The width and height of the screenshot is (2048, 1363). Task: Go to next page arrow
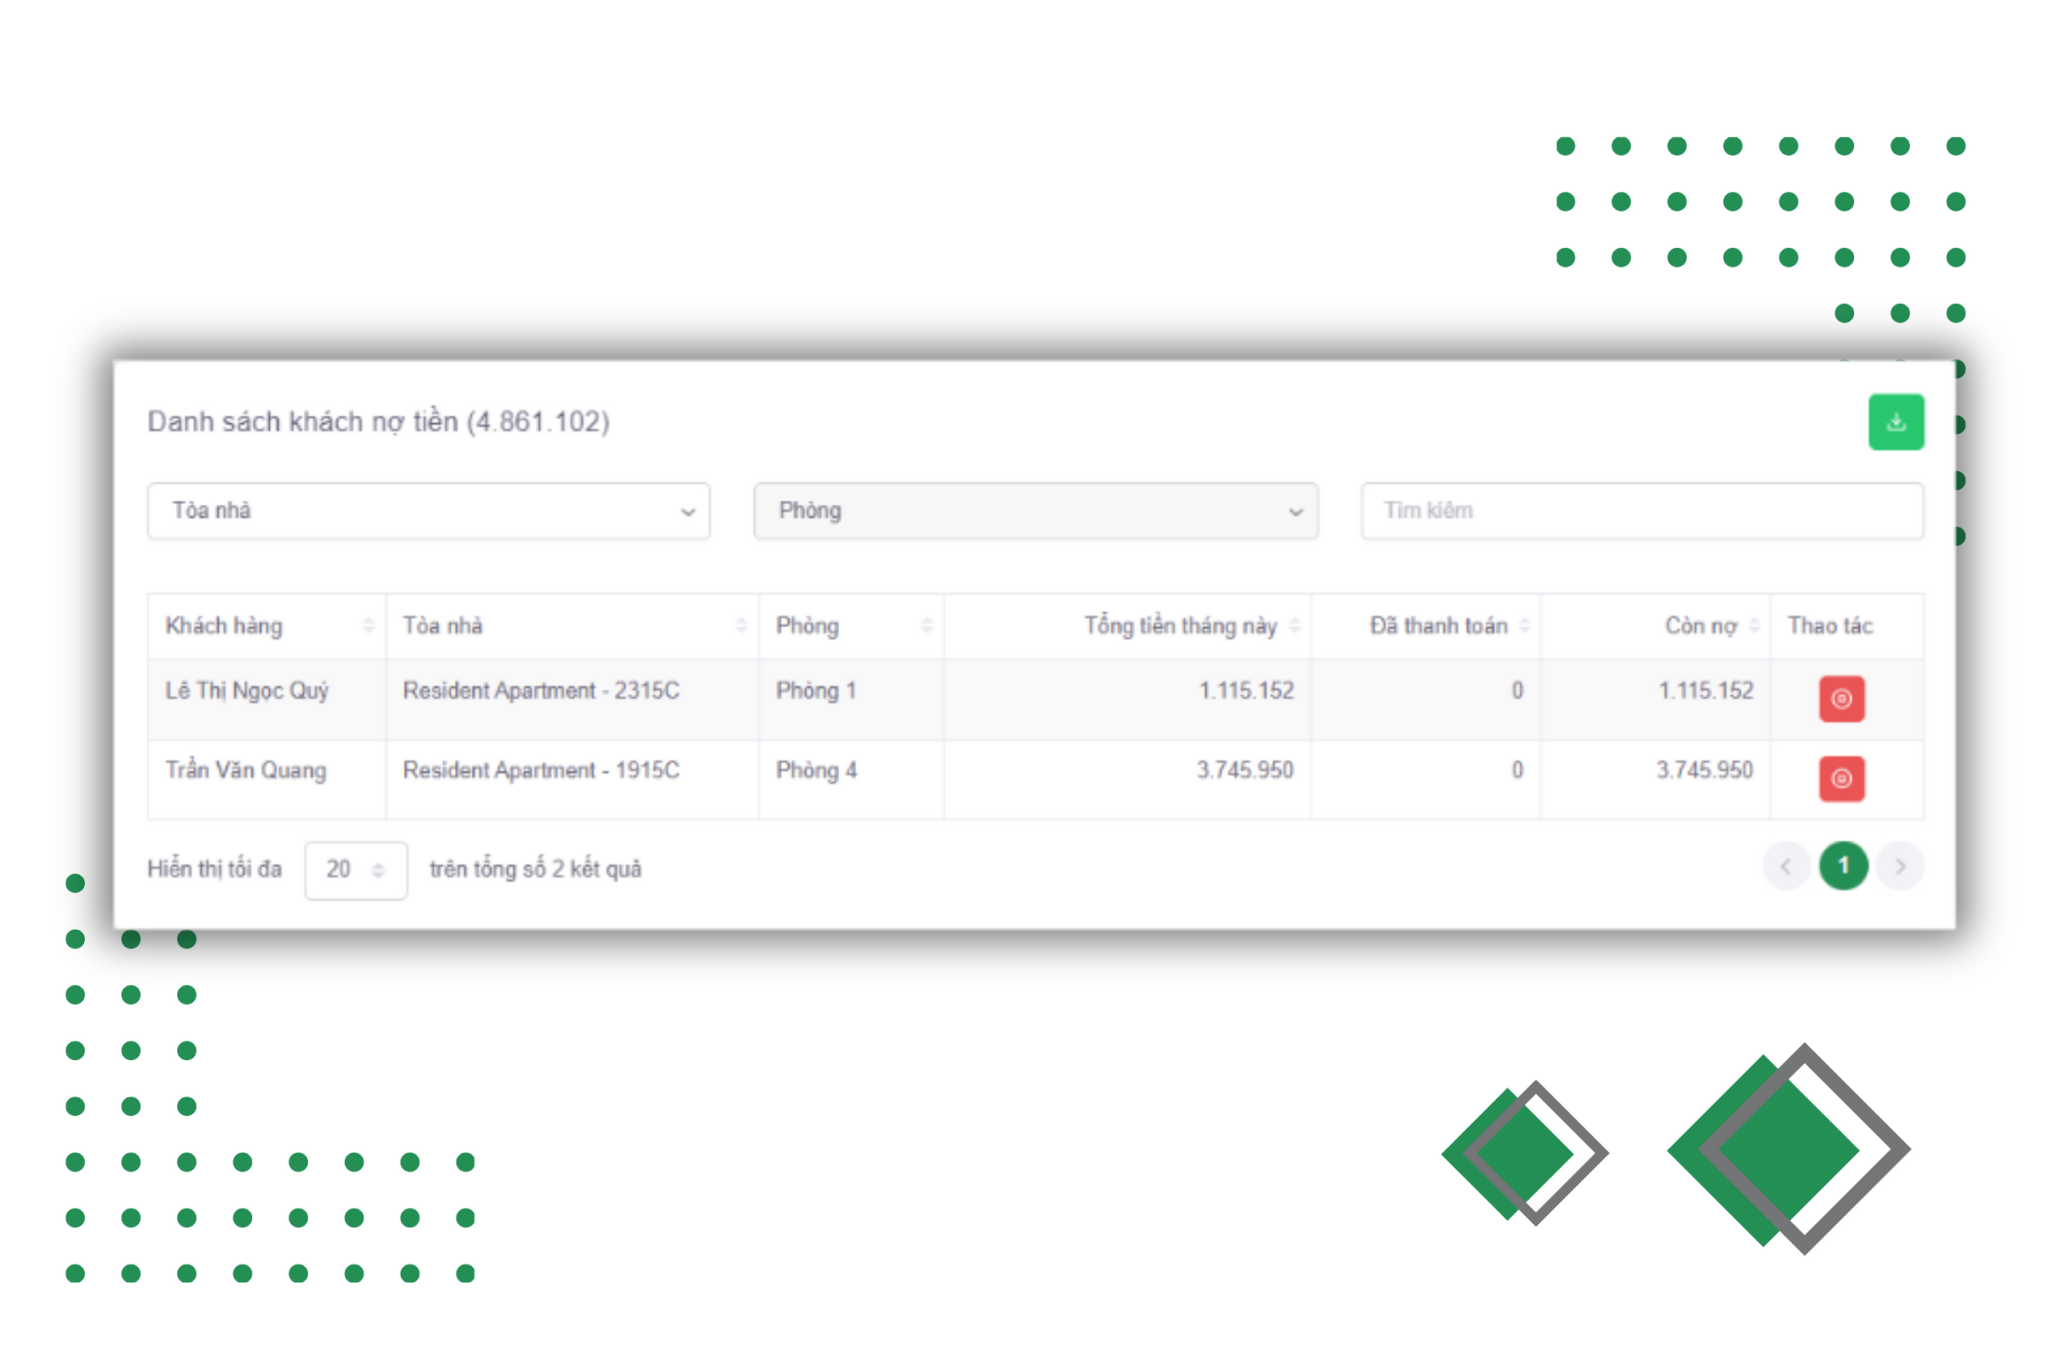click(x=1900, y=866)
